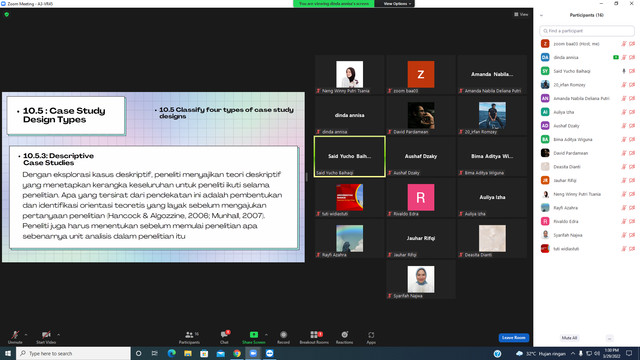Click Rivaldo Edra's pink R avatar in list
640x360 pixels.
(545, 221)
